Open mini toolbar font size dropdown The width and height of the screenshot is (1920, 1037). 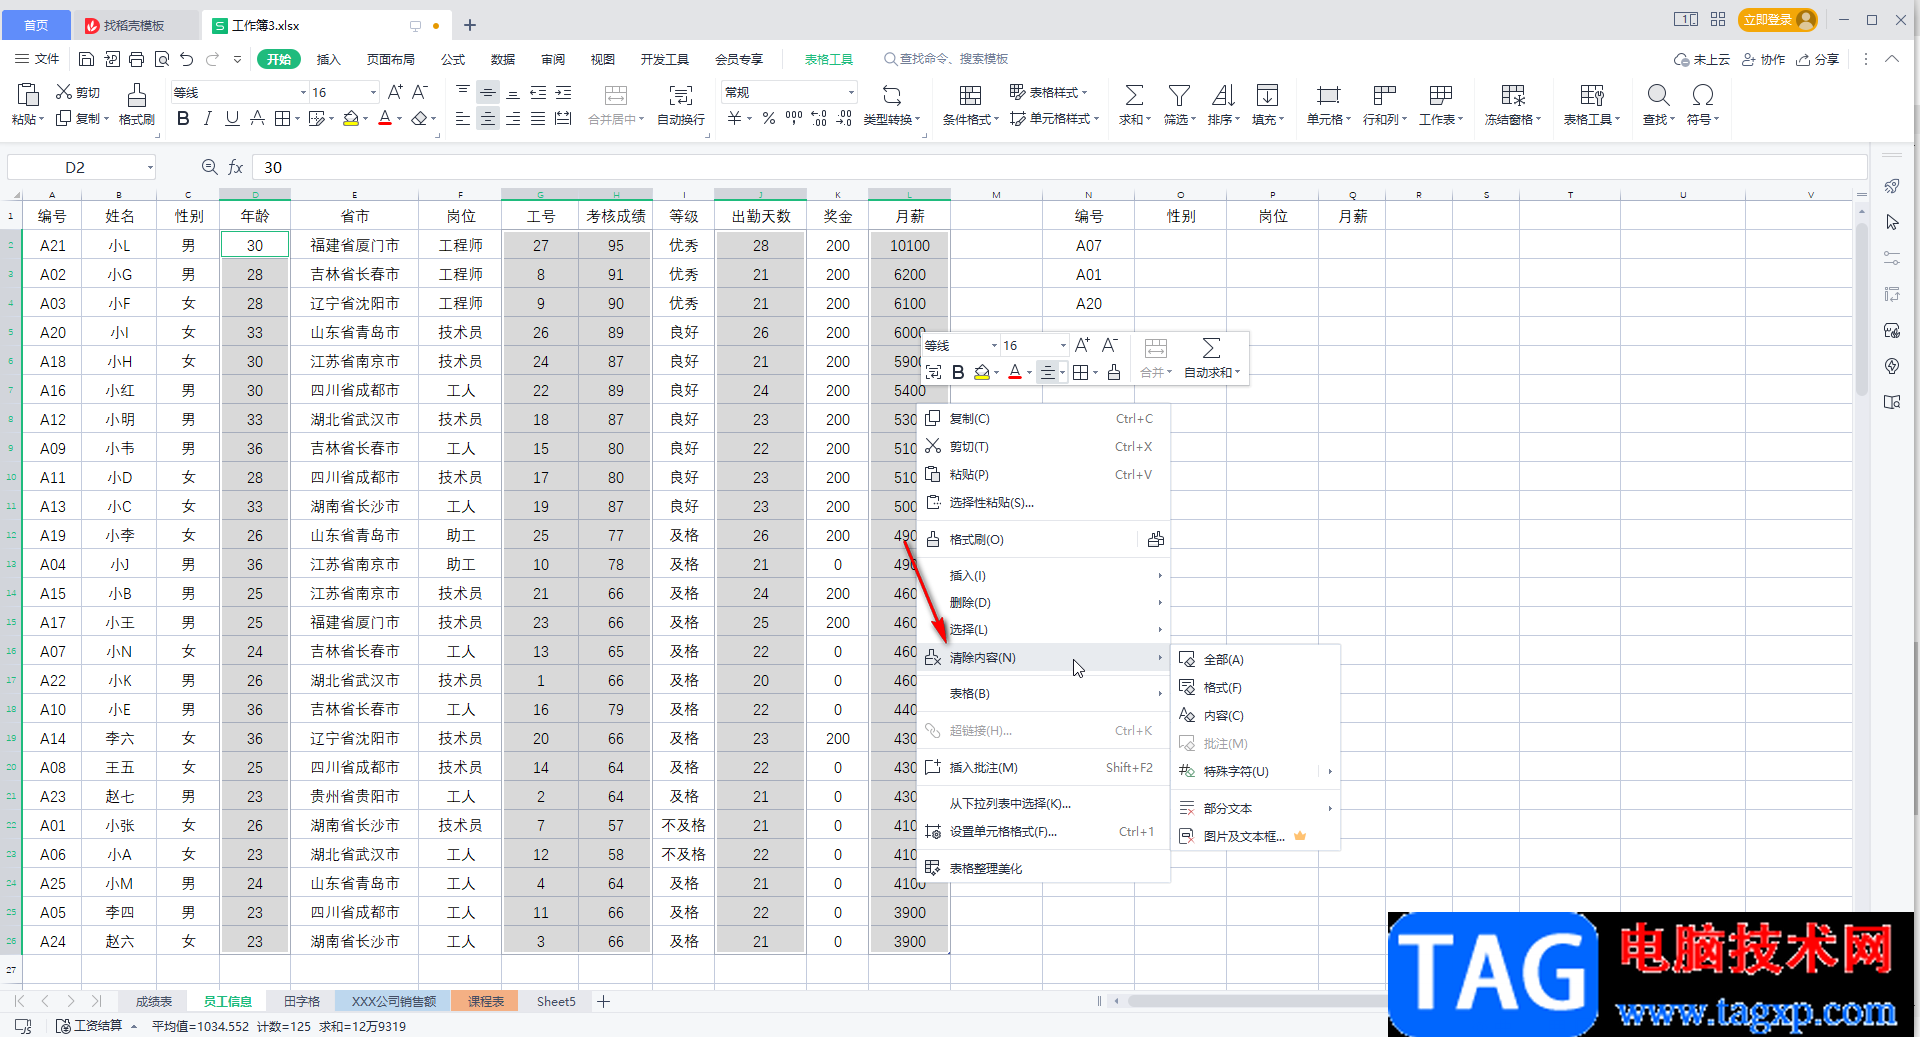[1063, 346]
